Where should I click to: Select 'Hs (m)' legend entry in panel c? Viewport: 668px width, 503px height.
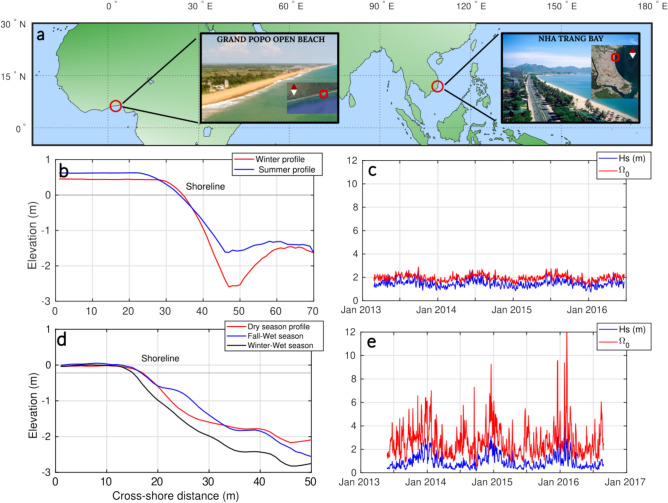[x=623, y=158]
